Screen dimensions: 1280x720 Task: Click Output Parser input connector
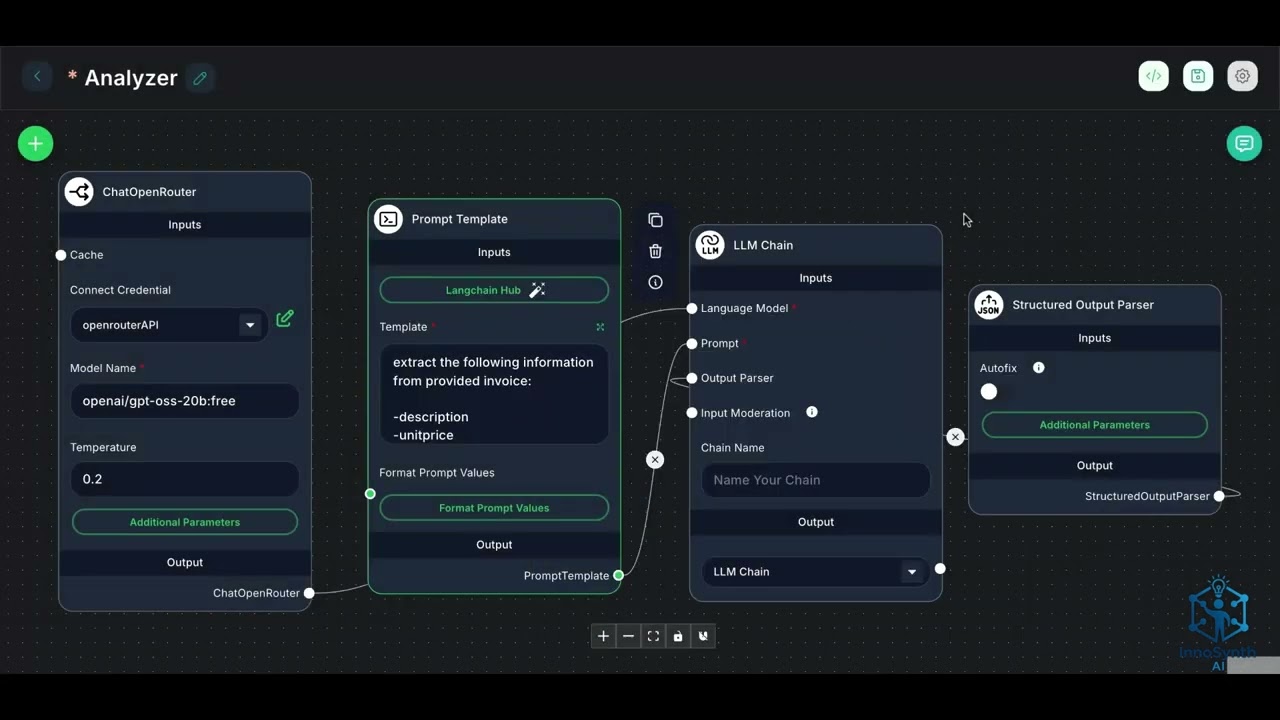(692, 378)
